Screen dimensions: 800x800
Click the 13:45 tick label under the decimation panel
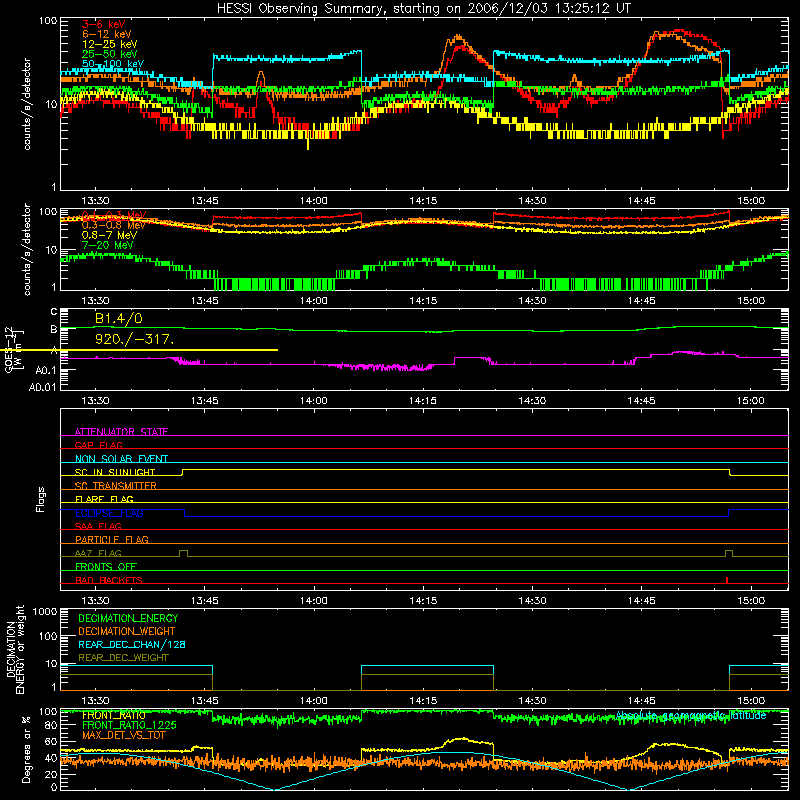[x=204, y=701]
